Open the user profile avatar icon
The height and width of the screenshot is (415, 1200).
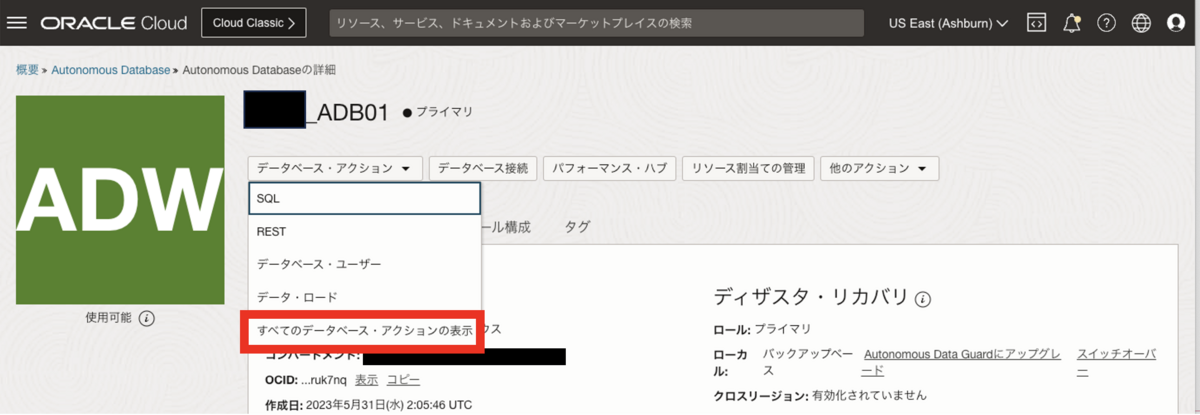pos(1176,22)
